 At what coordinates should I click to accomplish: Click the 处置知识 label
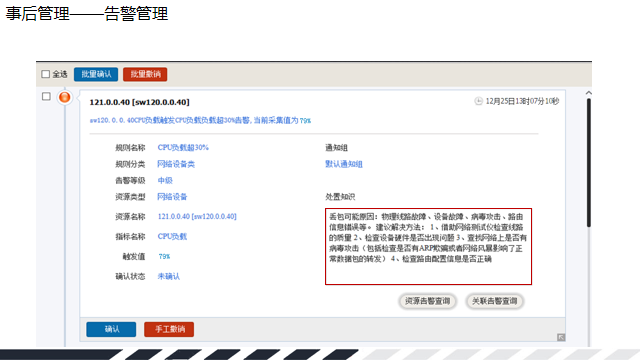(x=340, y=197)
